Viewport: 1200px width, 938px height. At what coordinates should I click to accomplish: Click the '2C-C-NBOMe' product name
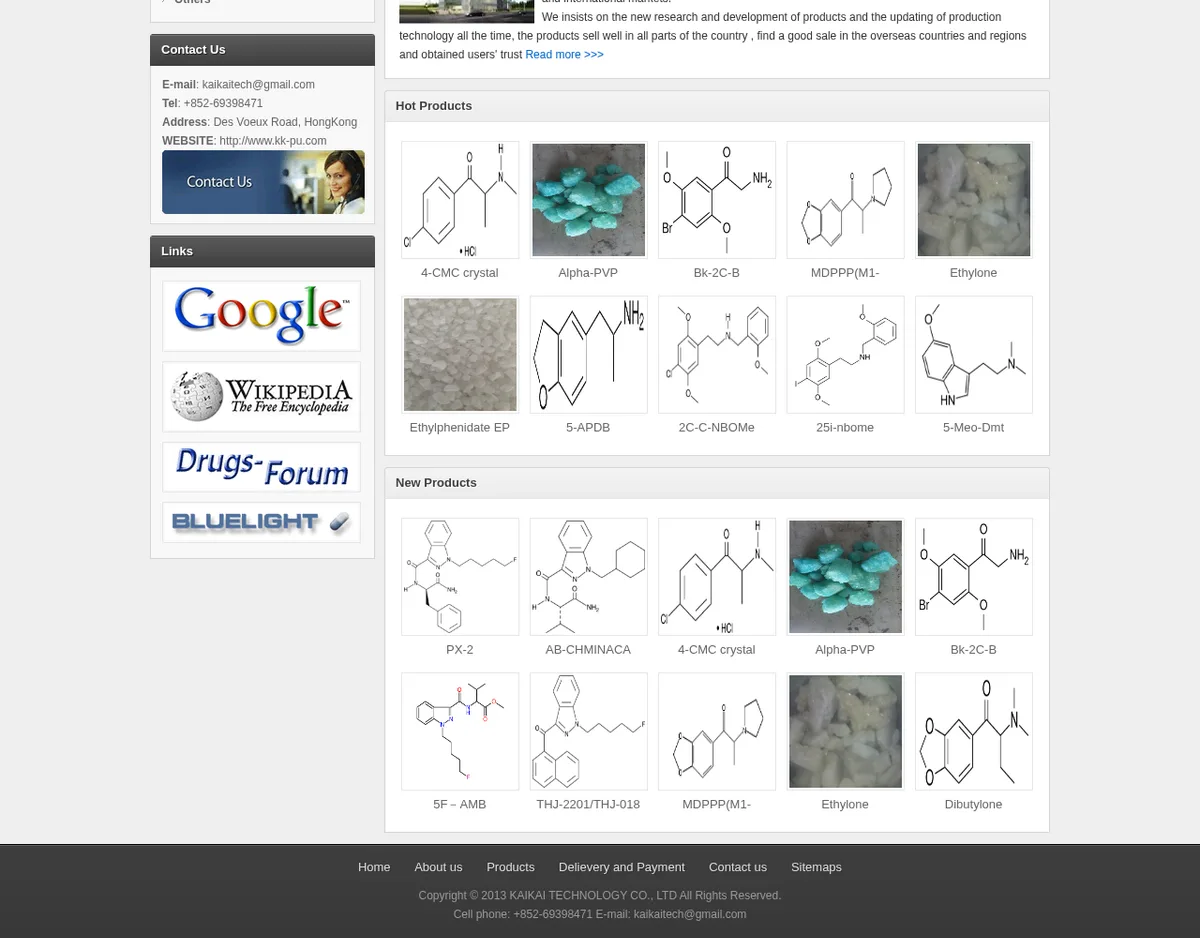tap(716, 427)
